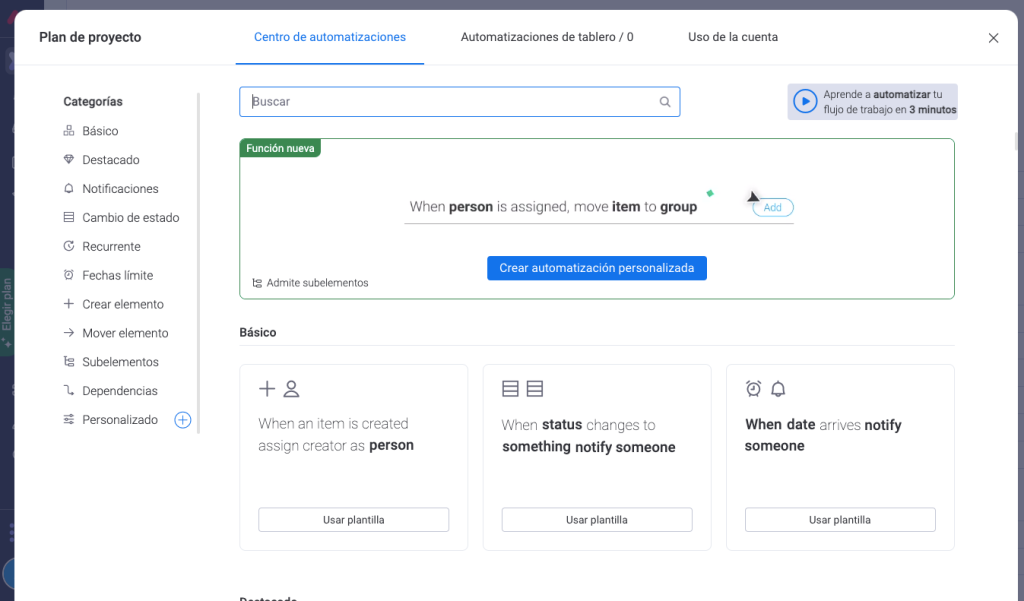Use template for item created automation
The height and width of the screenshot is (601, 1024).
353,520
